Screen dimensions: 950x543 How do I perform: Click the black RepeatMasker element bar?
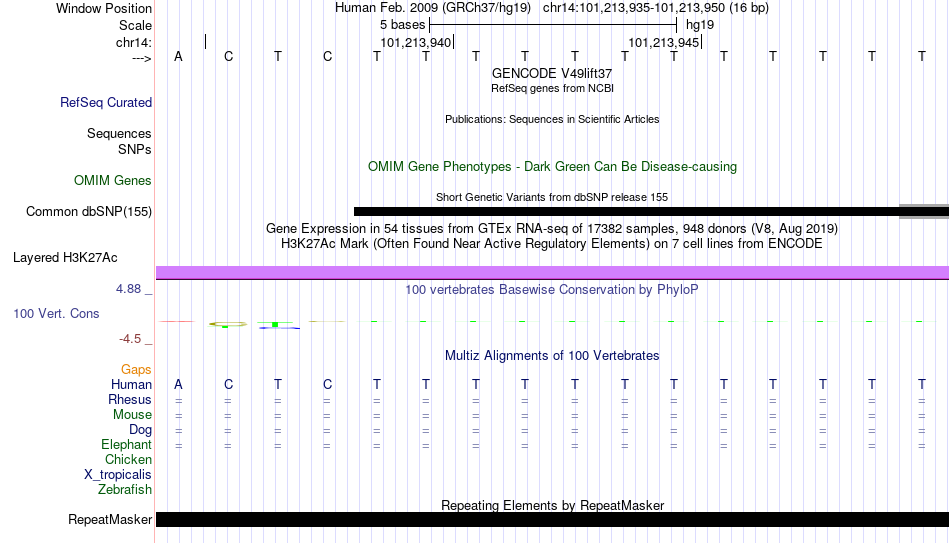(552, 519)
